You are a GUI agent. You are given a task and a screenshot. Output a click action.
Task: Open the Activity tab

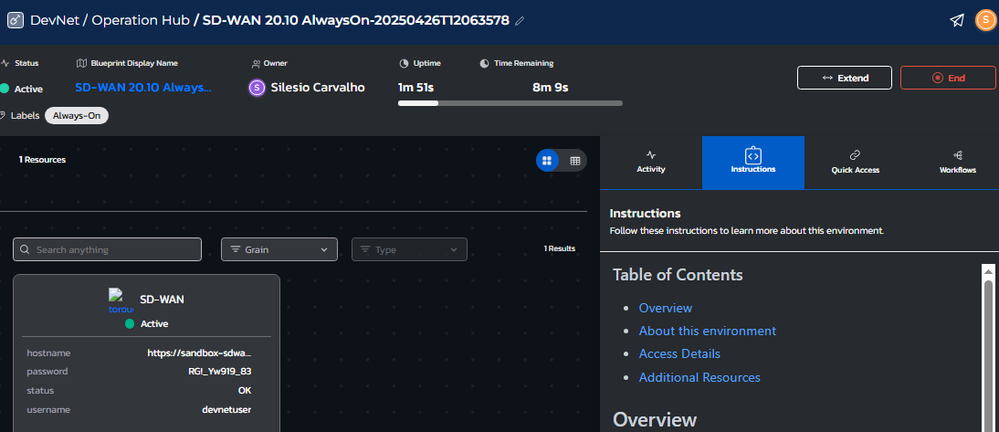650,162
